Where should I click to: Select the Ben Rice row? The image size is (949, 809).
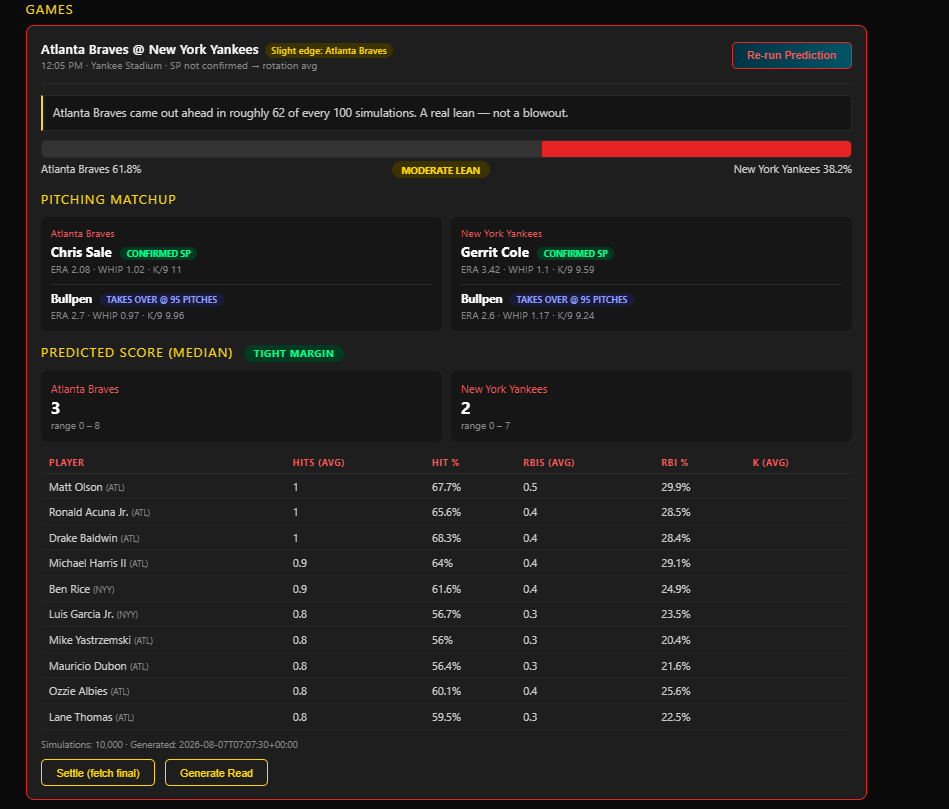pos(446,589)
